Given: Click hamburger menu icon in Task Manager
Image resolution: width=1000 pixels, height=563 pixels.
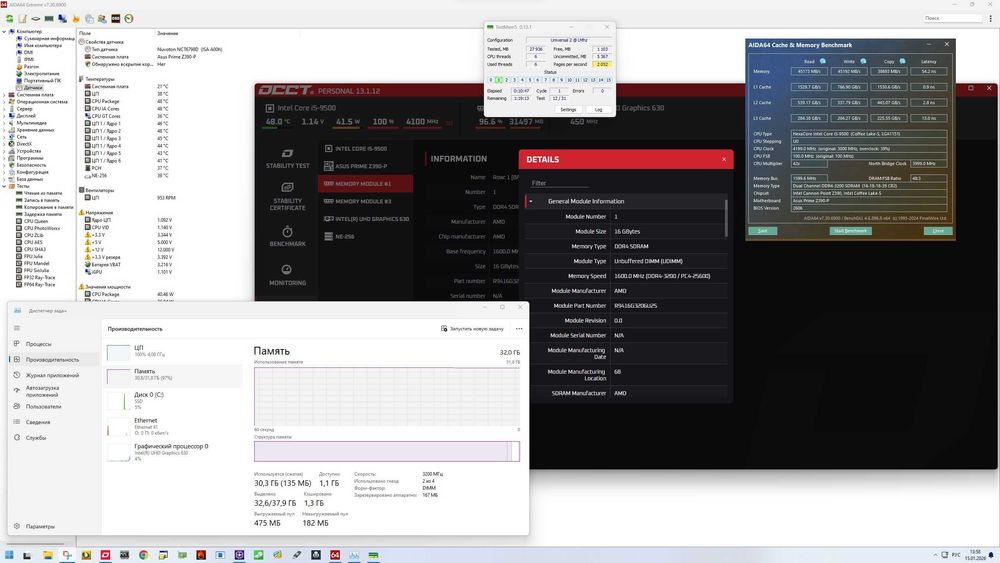Looking at the screenshot, I should [x=17, y=328].
